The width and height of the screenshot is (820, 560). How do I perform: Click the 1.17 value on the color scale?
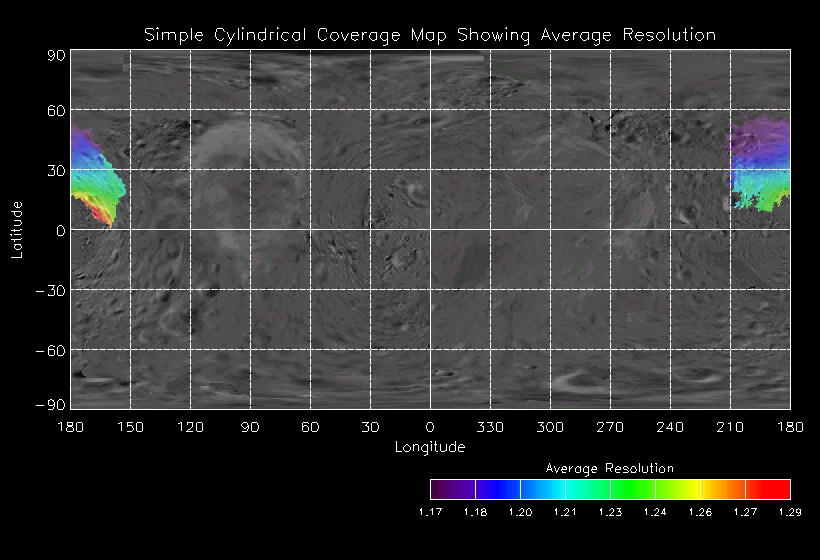(430, 511)
